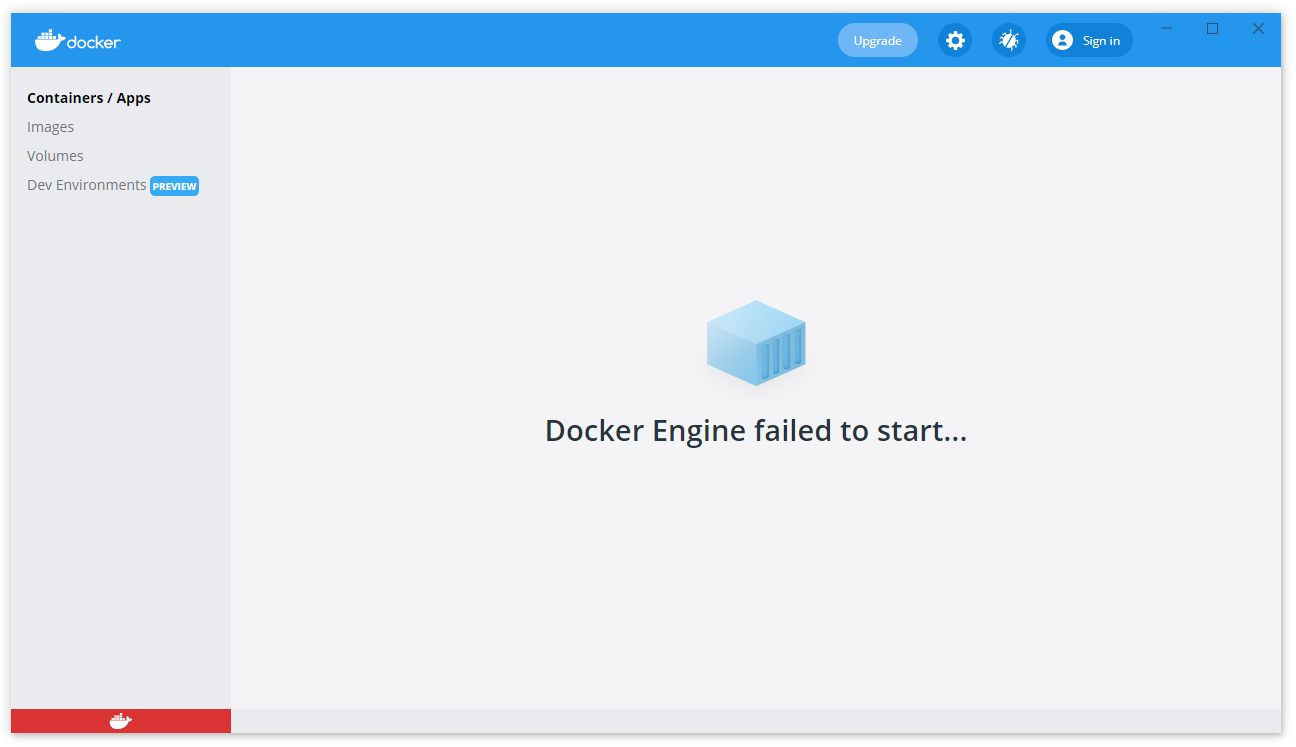Click the 'docker' wordmark next to the whale logo
Viewport: 1296px width, 747px height.
pos(93,41)
